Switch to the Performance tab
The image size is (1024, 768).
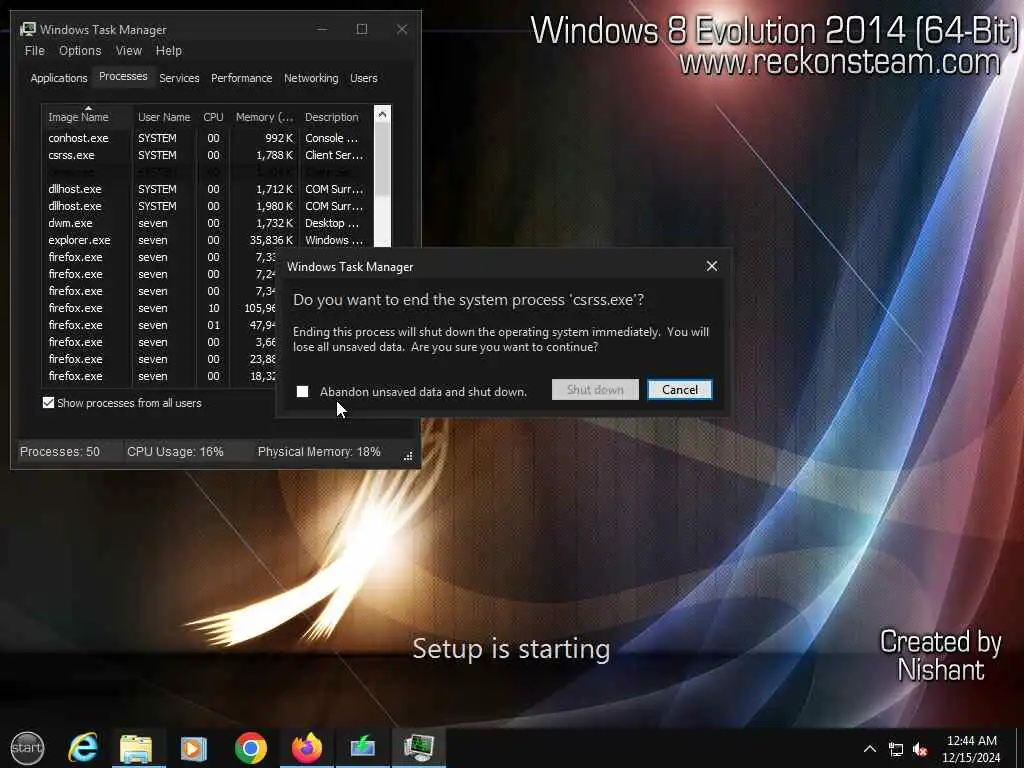[x=241, y=78]
